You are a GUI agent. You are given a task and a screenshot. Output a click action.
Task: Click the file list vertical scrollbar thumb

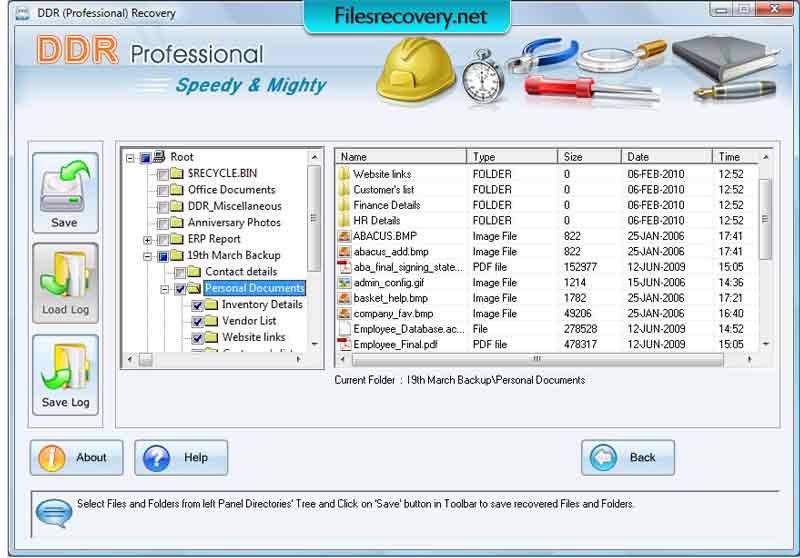[x=765, y=219]
